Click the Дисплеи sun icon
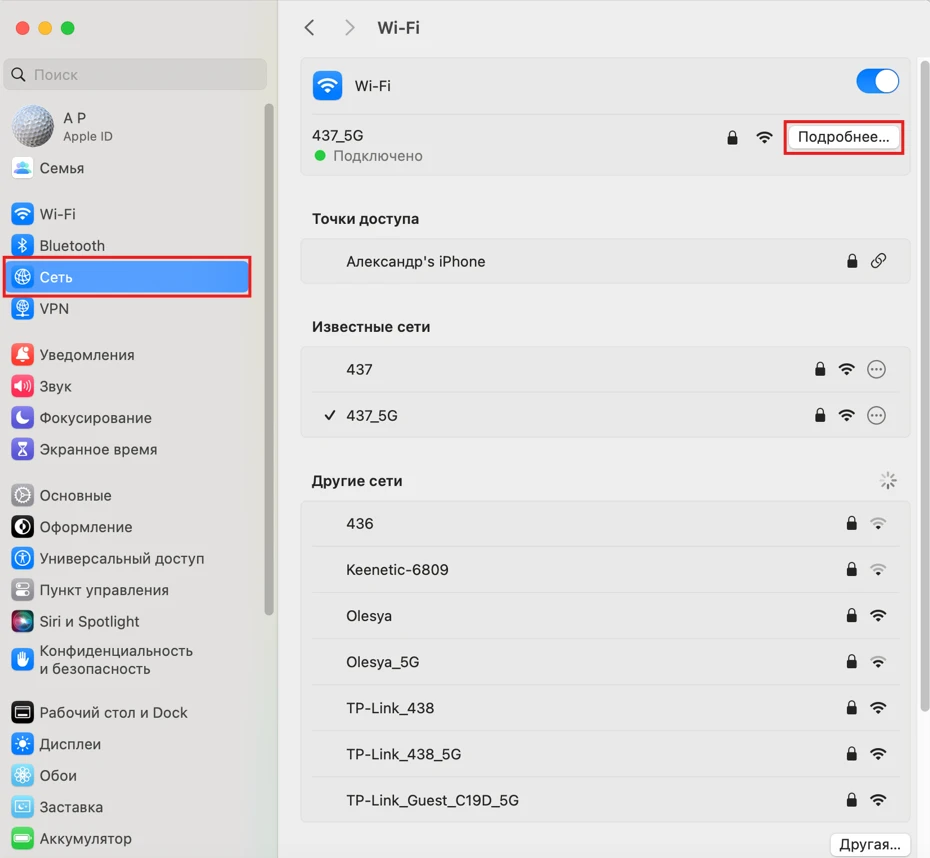This screenshot has width=930, height=858. coord(23,744)
